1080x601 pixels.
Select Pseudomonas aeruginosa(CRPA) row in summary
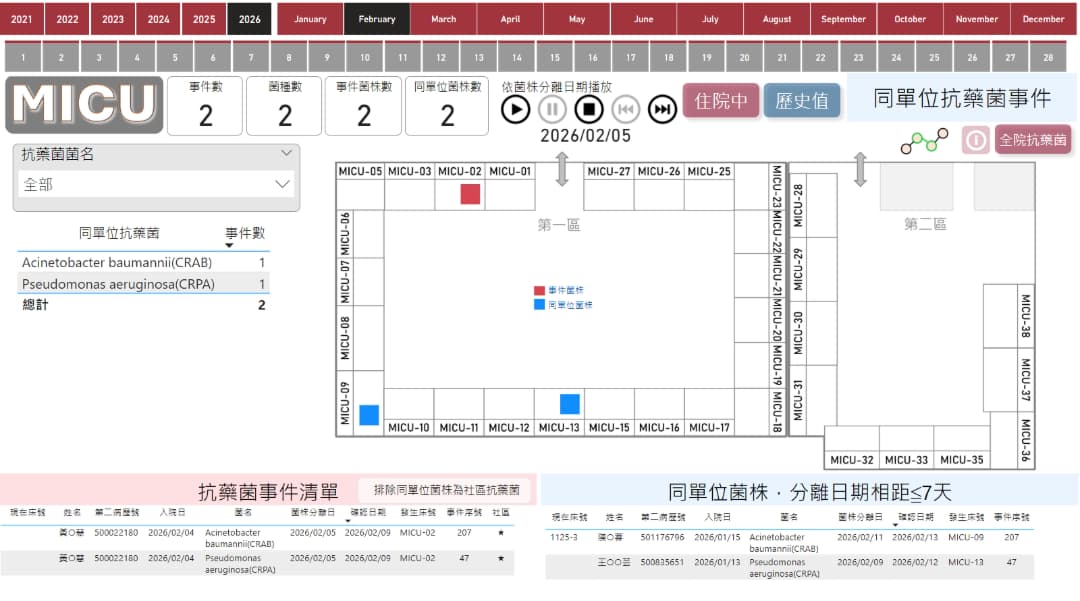pyautogui.click(x=143, y=284)
